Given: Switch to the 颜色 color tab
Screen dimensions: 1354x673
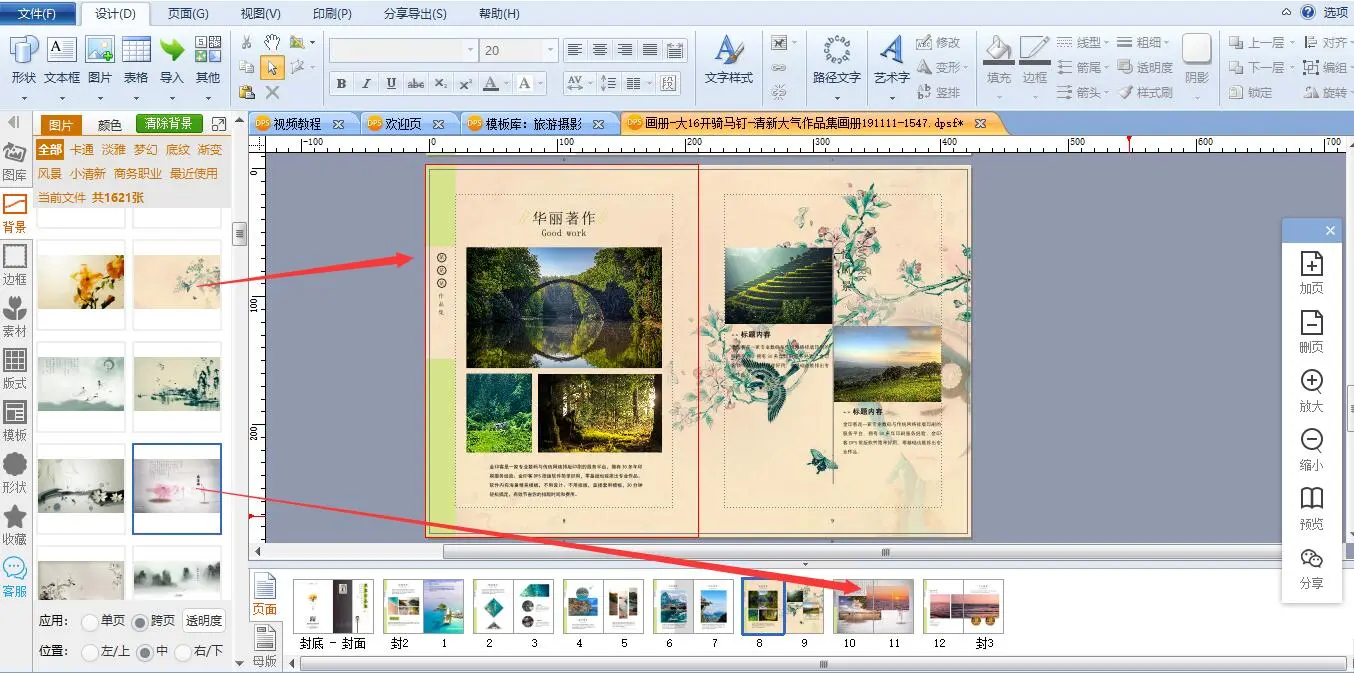Looking at the screenshot, I should 110,125.
